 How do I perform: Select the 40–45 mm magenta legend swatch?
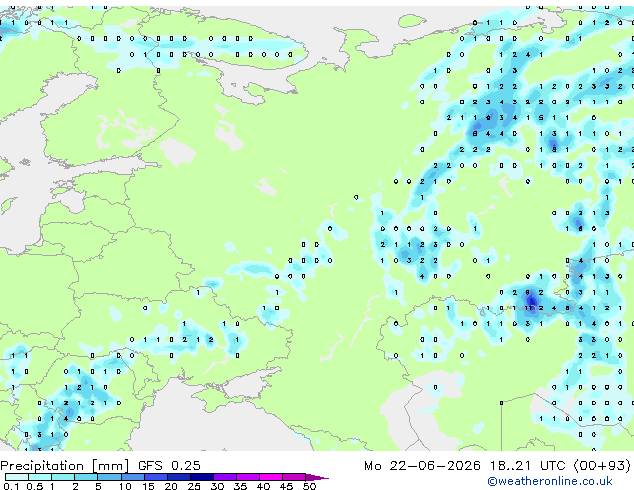click(x=271, y=477)
